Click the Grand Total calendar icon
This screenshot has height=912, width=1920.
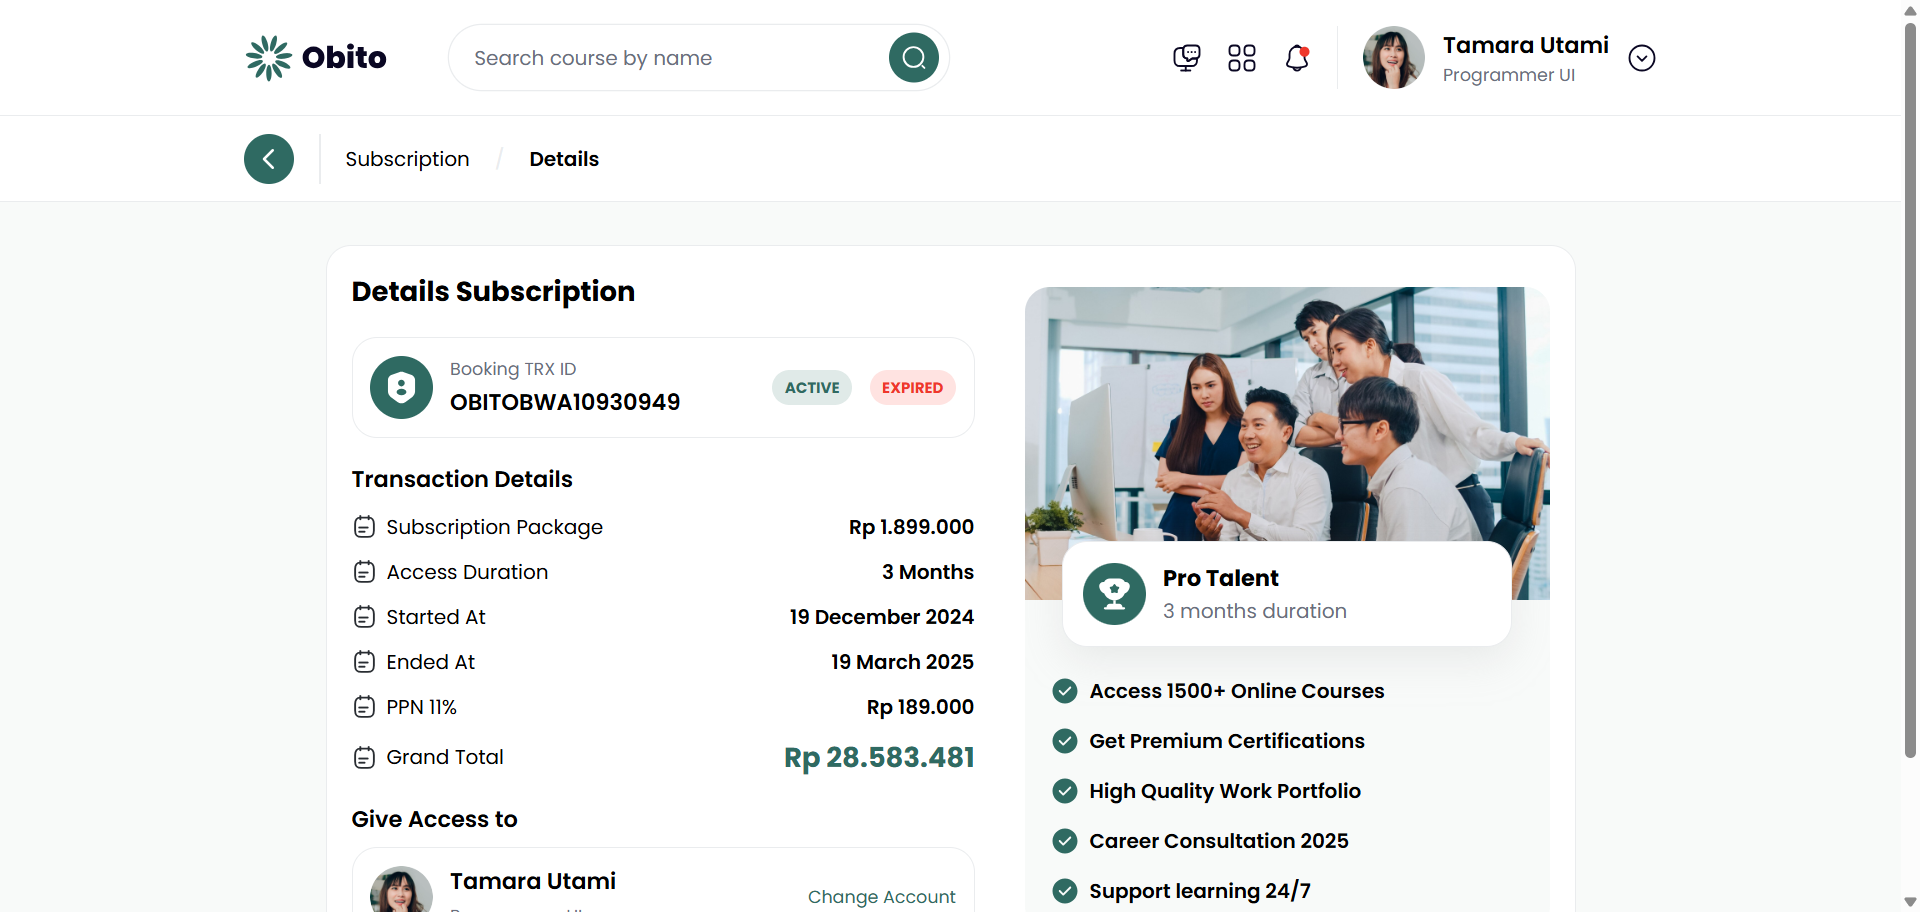(365, 758)
